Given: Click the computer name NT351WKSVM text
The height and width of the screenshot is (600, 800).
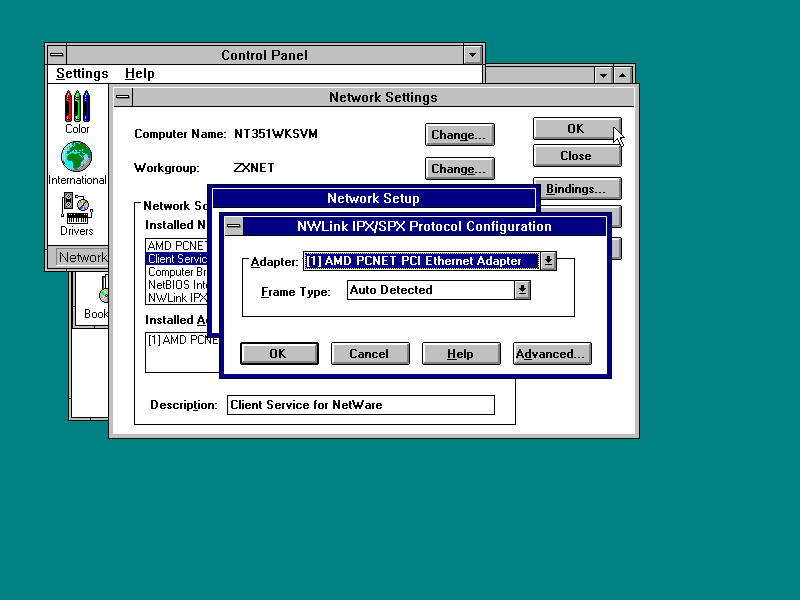Looking at the screenshot, I should click(x=276, y=134).
